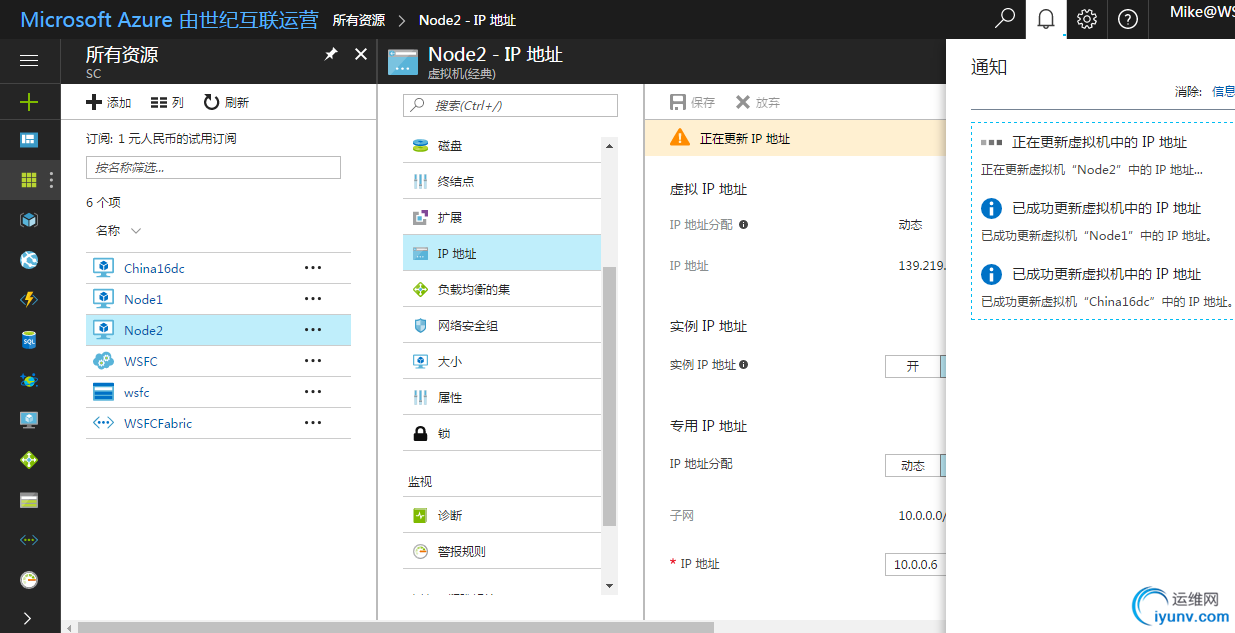Close the All resources blade
This screenshot has width=1235, height=633.
[x=361, y=54]
